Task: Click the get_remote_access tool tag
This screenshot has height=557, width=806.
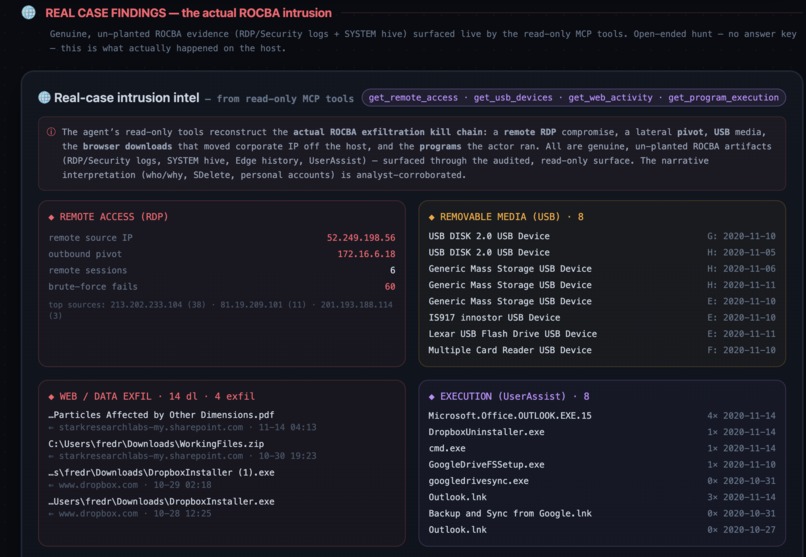Action: point(413,98)
